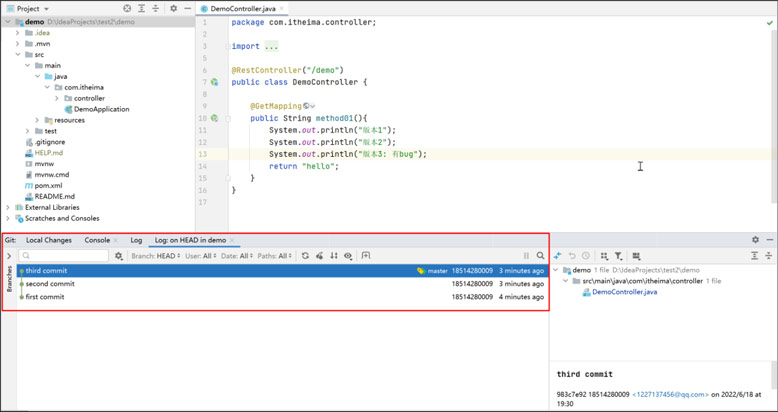Screen dimensions: 778x412
Task: Select the 'first commit' row in log
Action: [283, 297]
